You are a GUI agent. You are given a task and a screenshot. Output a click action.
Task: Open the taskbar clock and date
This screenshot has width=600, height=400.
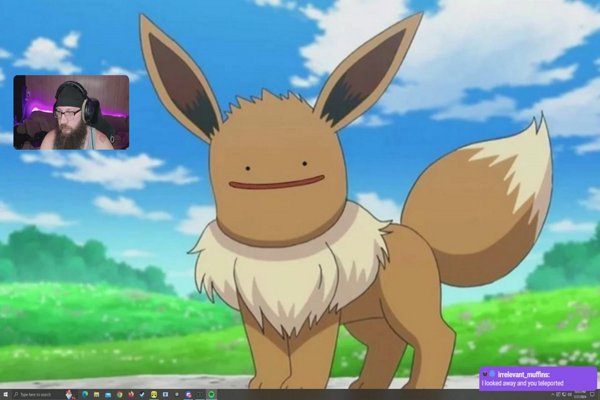(580, 394)
